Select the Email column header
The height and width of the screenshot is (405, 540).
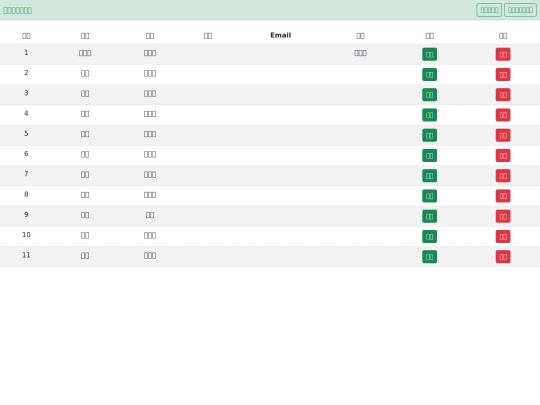coord(281,35)
